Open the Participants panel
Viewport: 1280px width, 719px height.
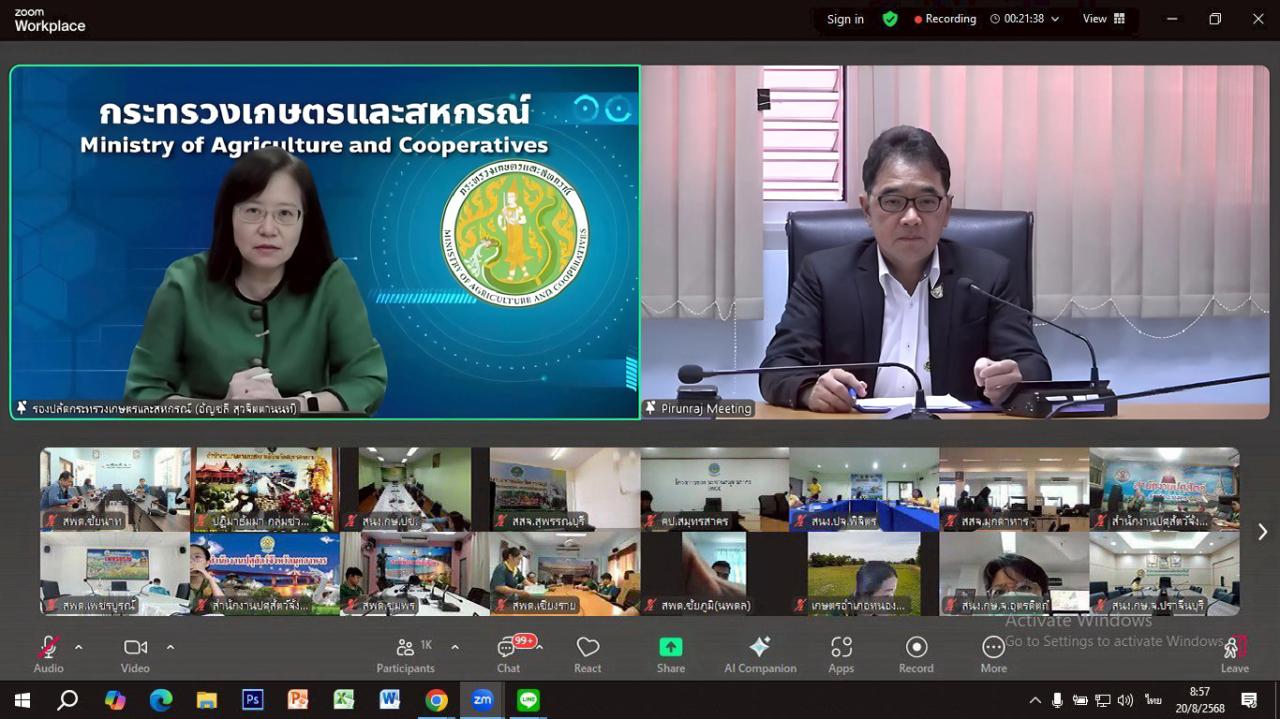point(405,655)
